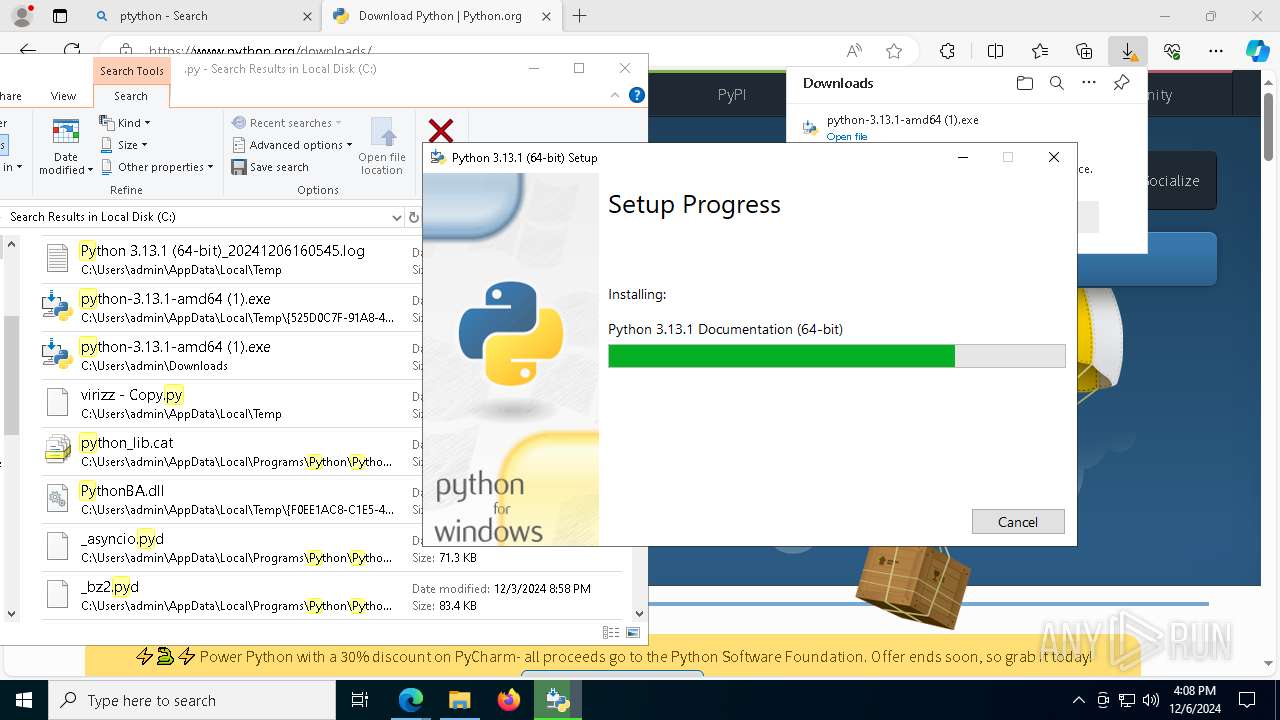1280x720 pixels.
Task: Open File Explorer from taskbar
Action: pos(459,700)
